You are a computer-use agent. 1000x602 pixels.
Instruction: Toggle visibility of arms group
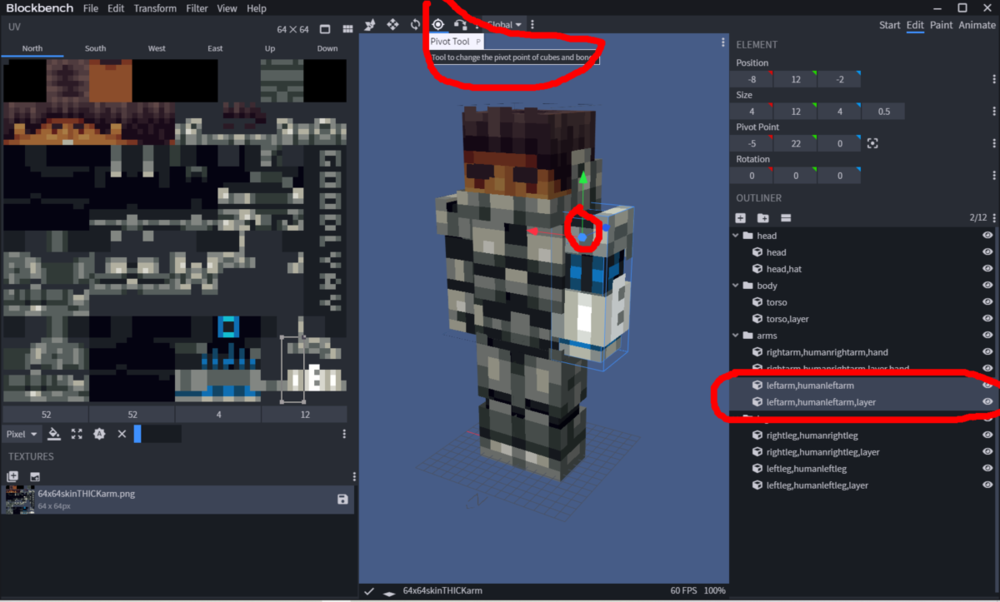pos(987,335)
